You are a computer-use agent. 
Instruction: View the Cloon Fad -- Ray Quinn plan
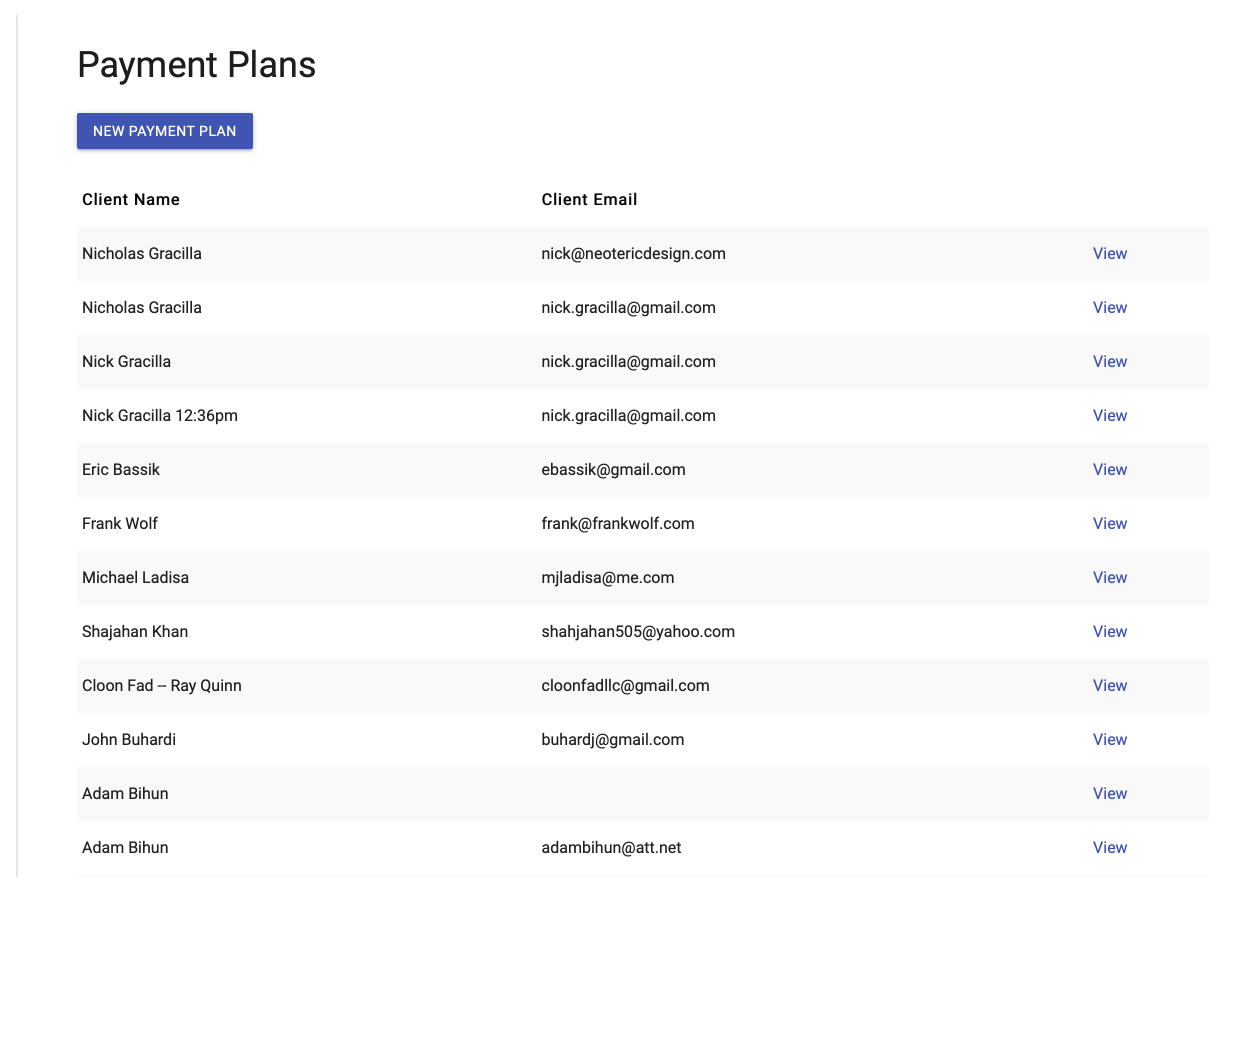click(1109, 686)
